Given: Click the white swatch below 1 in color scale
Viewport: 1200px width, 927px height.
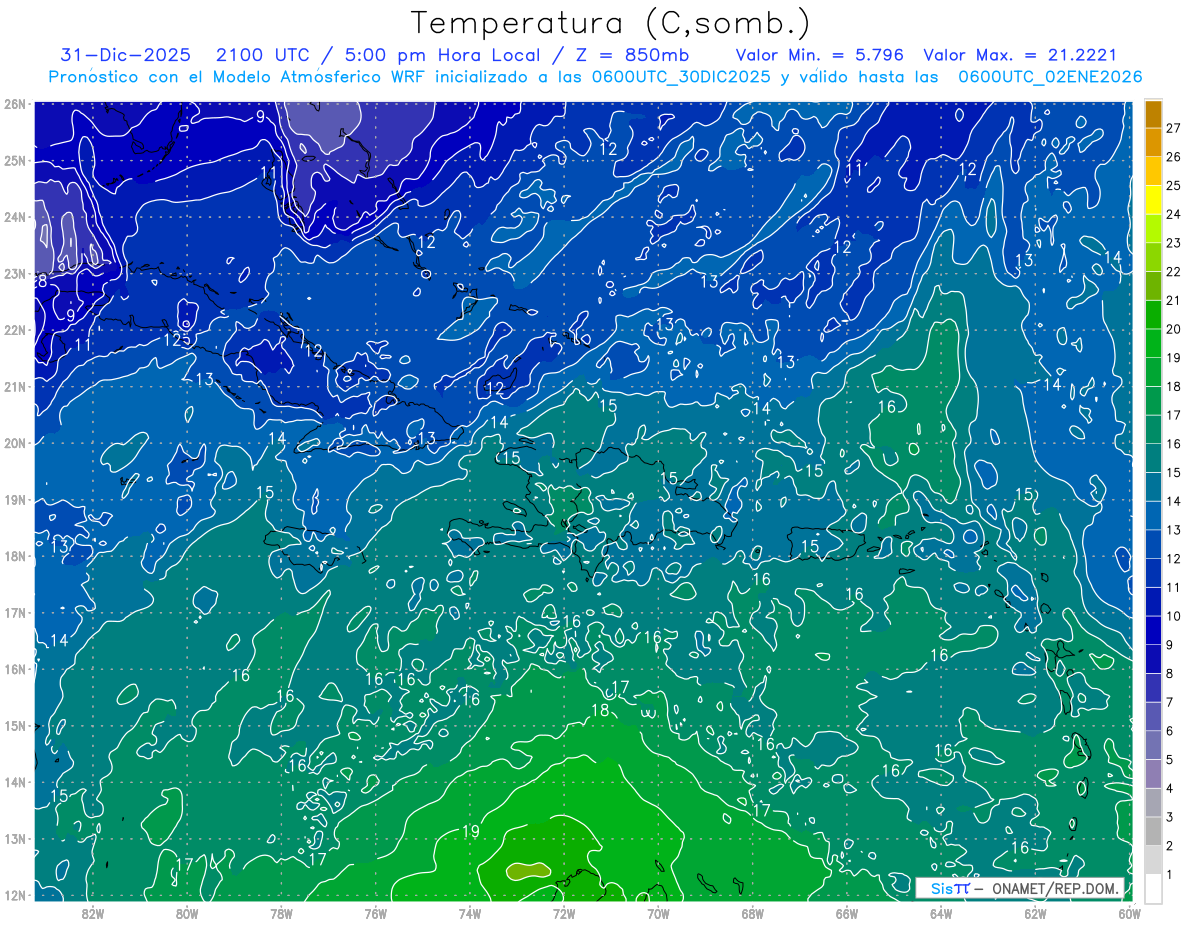Looking at the screenshot, I should (1153, 888).
